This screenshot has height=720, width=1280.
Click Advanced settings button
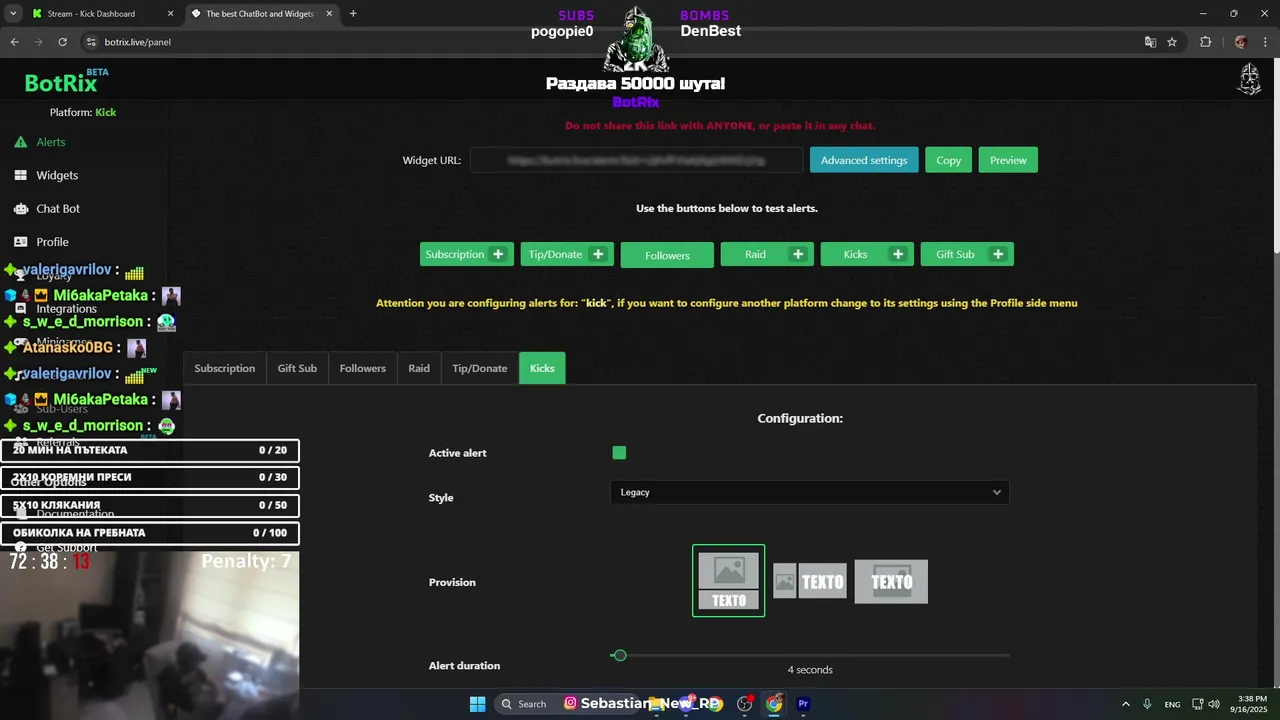(x=864, y=160)
